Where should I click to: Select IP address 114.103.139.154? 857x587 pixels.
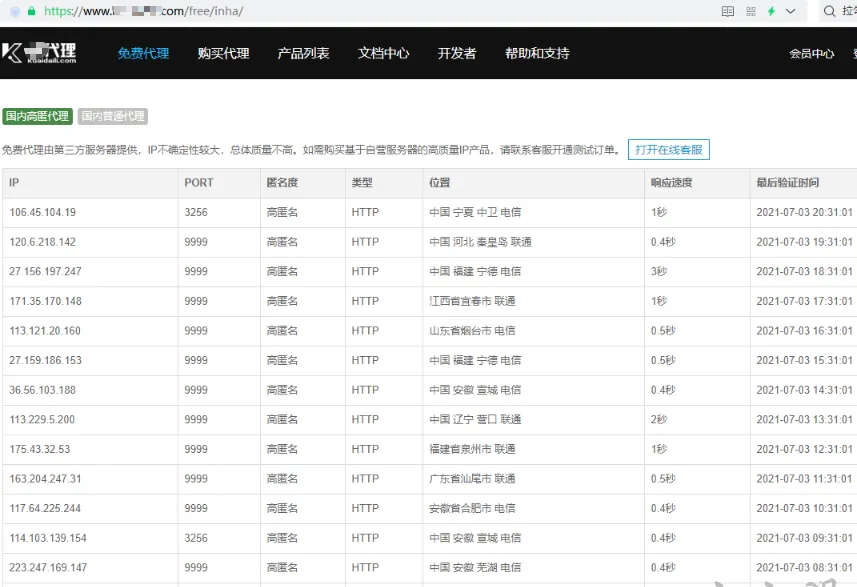click(x=48, y=538)
